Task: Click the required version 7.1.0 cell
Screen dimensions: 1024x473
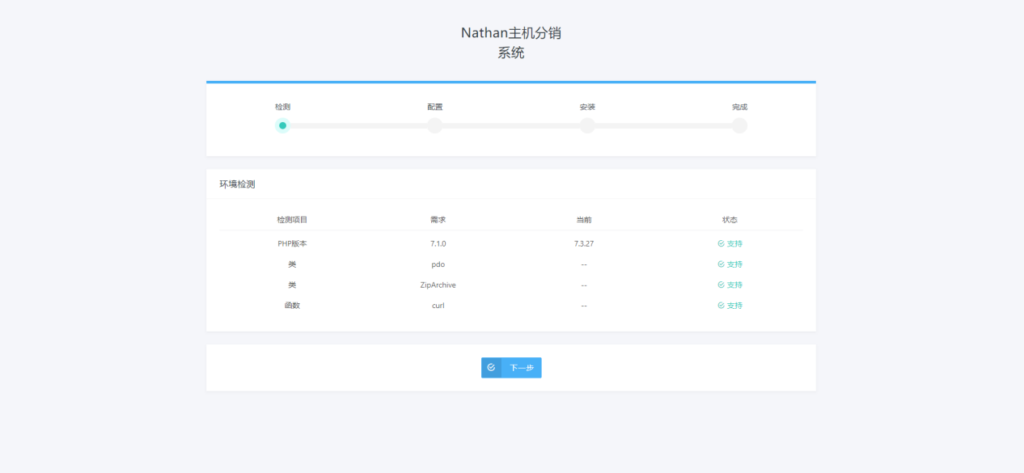Action: 438,244
